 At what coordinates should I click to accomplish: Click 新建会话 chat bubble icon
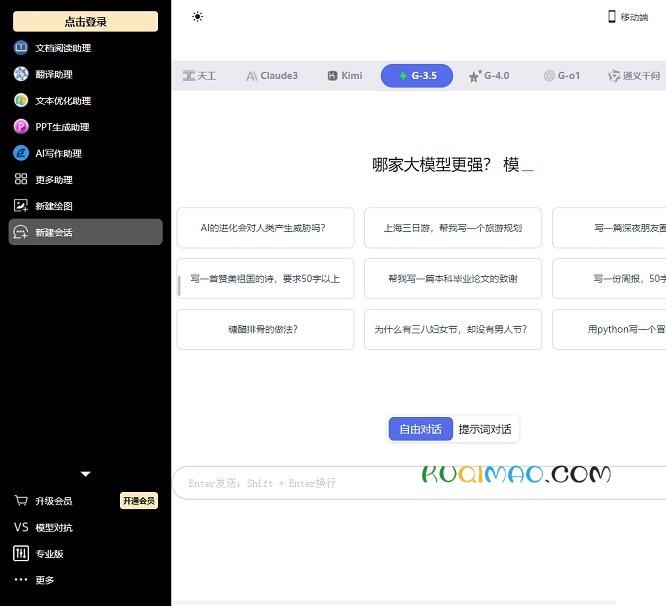pos(21,232)
